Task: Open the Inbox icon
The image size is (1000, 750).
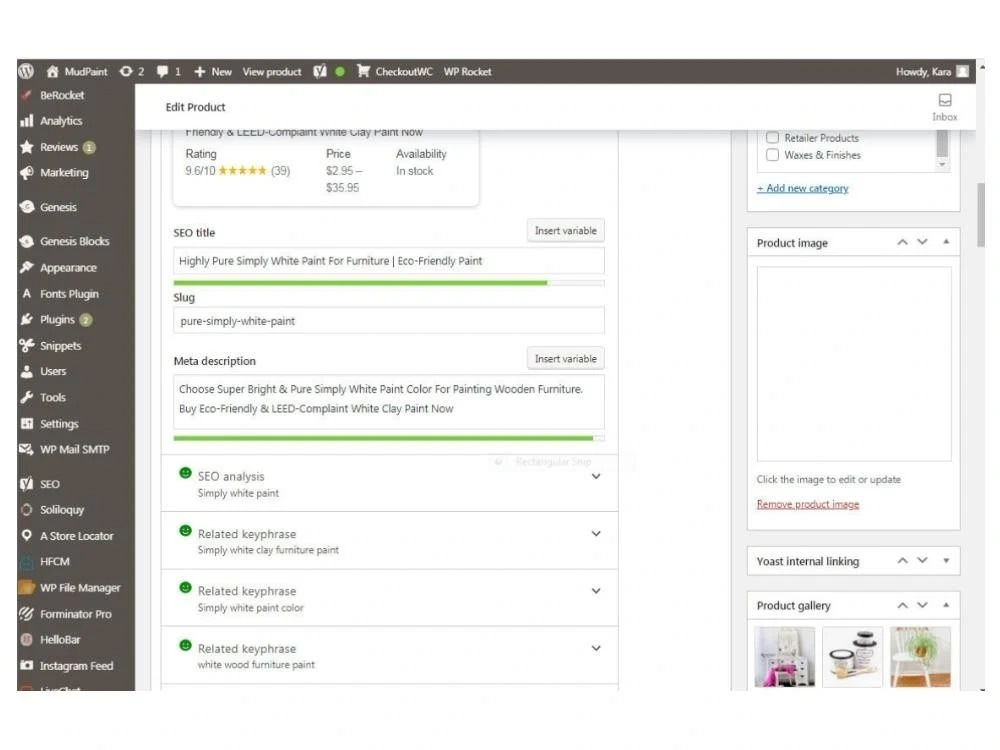Action: click(945, 100)
